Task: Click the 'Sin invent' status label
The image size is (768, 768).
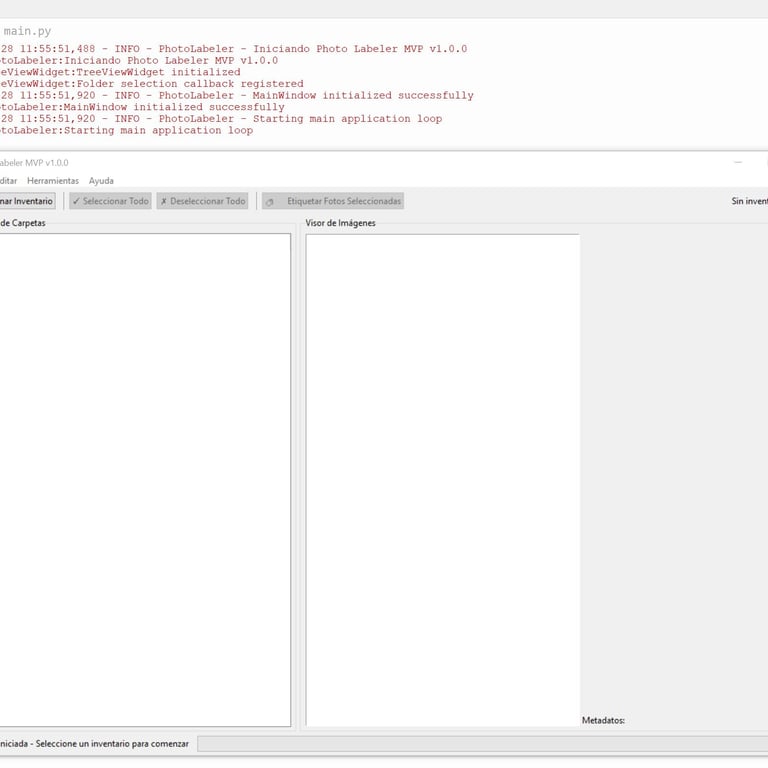Action: pos(749,201)
